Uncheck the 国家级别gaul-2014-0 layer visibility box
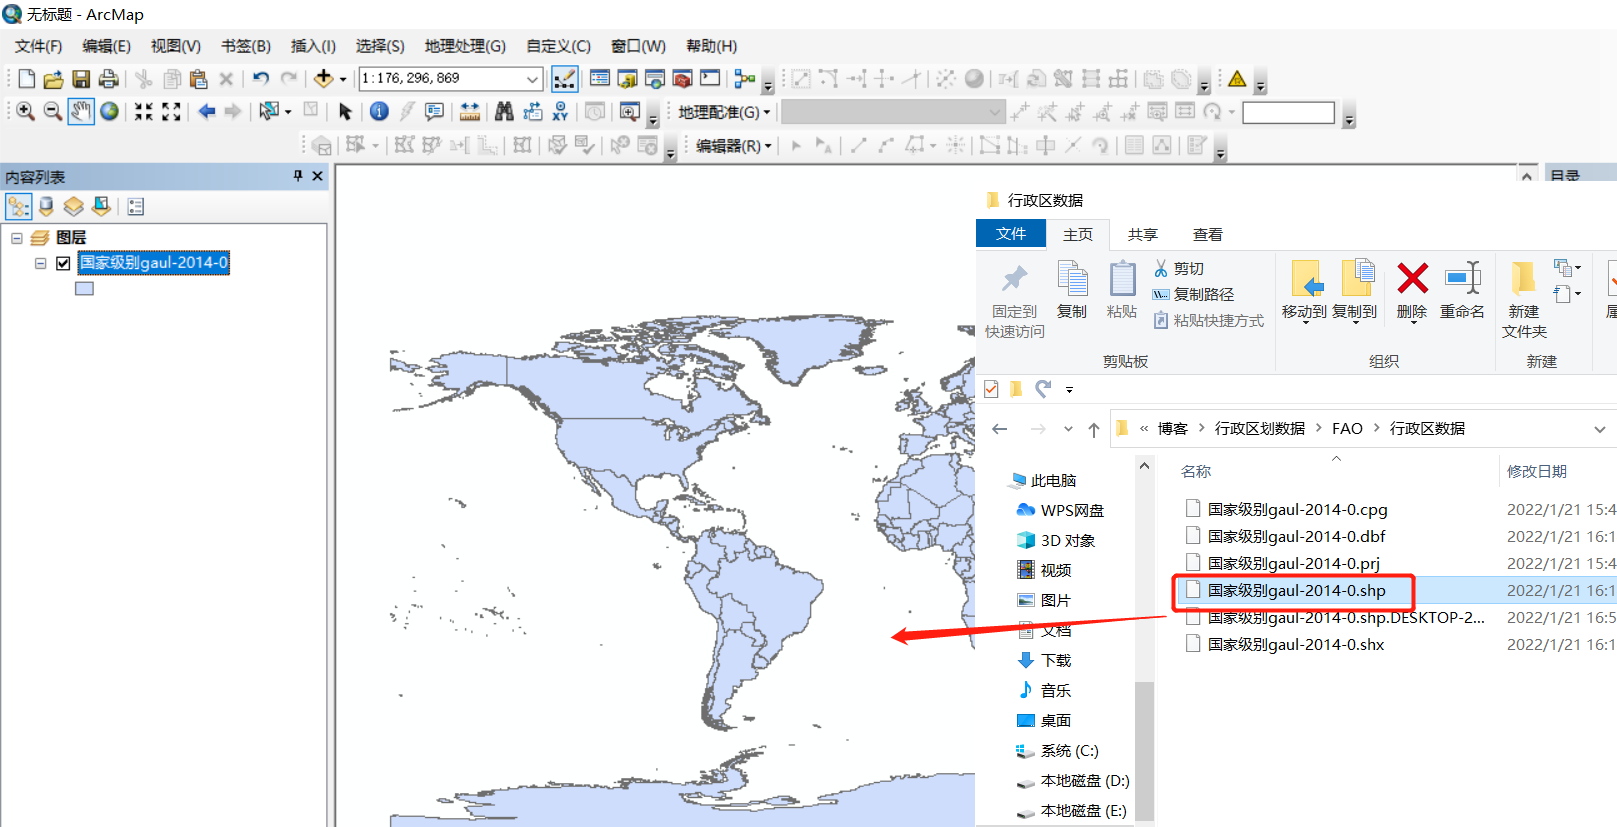The height and width of the screenshot is (827, 1617). pos(64,263)
